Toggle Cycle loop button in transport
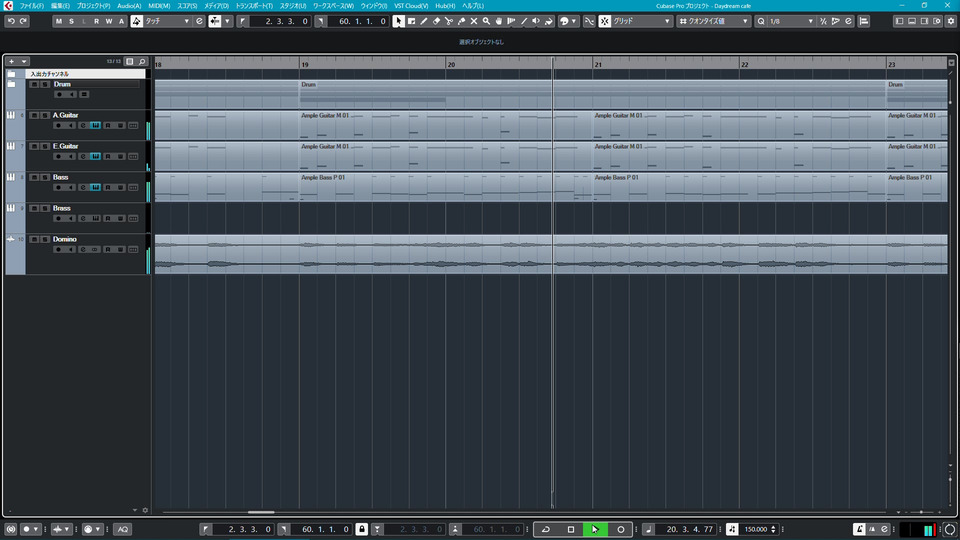 546,529
